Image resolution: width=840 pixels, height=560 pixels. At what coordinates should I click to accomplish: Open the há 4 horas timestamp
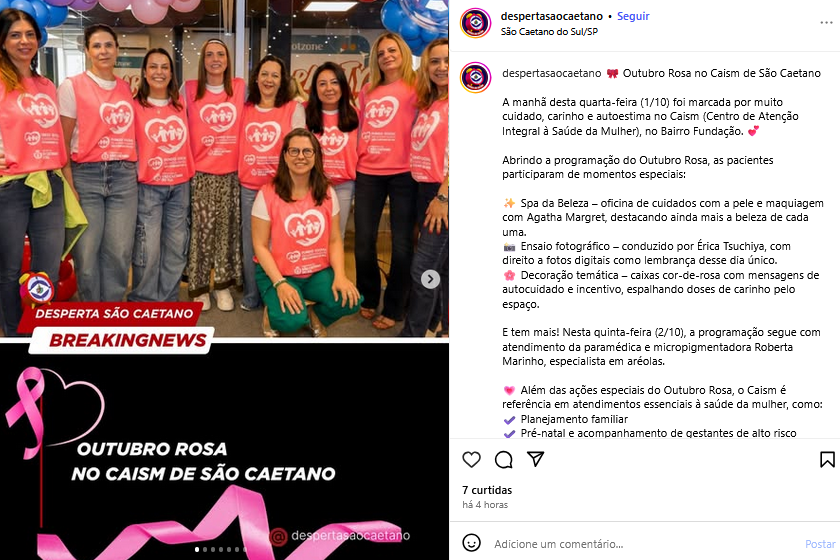point(485,505)
